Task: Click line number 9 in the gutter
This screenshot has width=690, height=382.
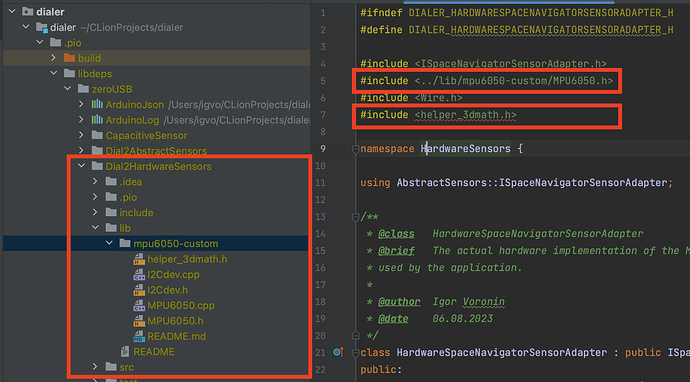Action: click(323, 149)
